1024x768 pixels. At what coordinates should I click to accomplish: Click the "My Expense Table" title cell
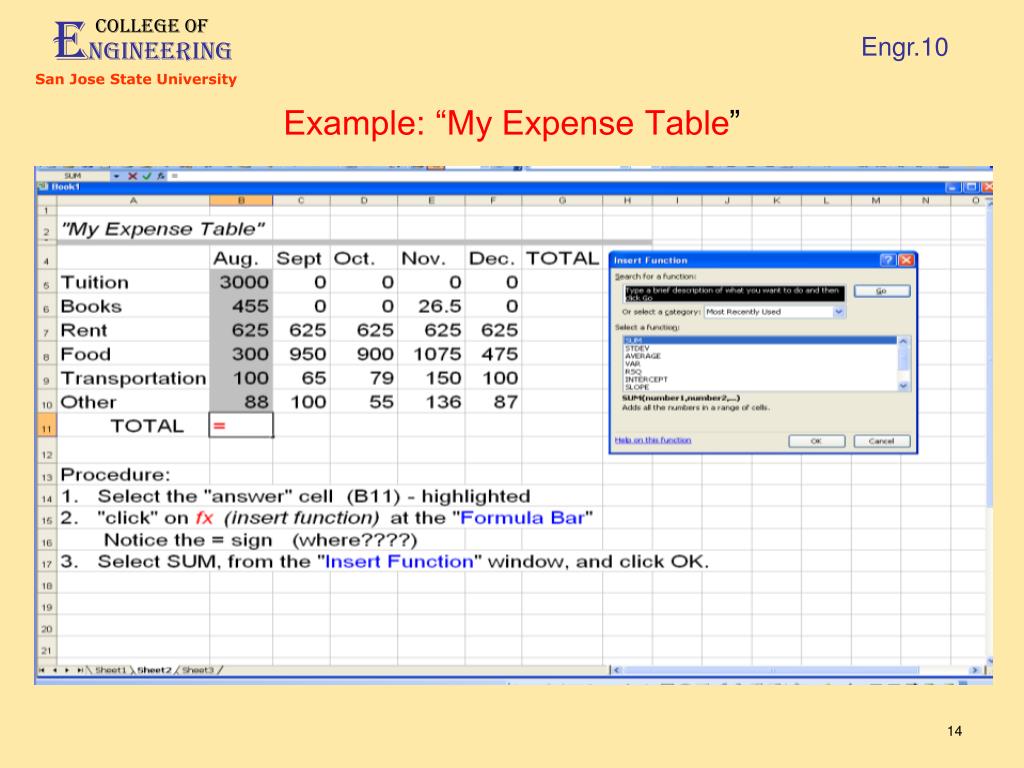163,229
